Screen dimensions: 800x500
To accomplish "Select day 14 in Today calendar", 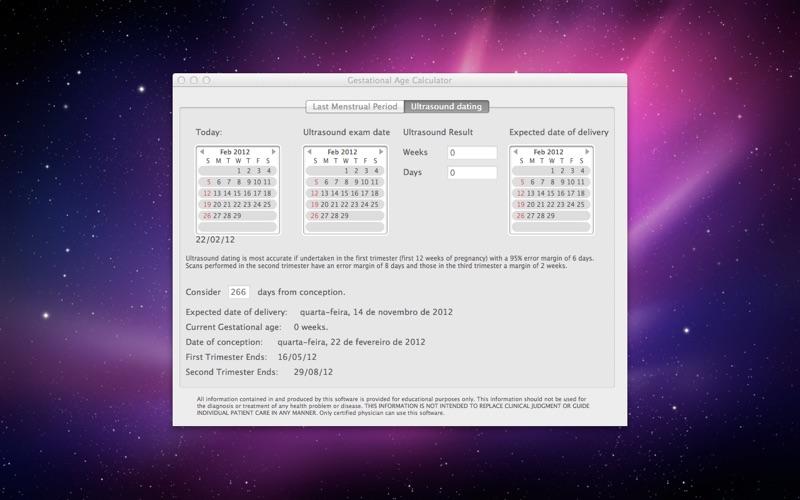I will pos(227,193).
